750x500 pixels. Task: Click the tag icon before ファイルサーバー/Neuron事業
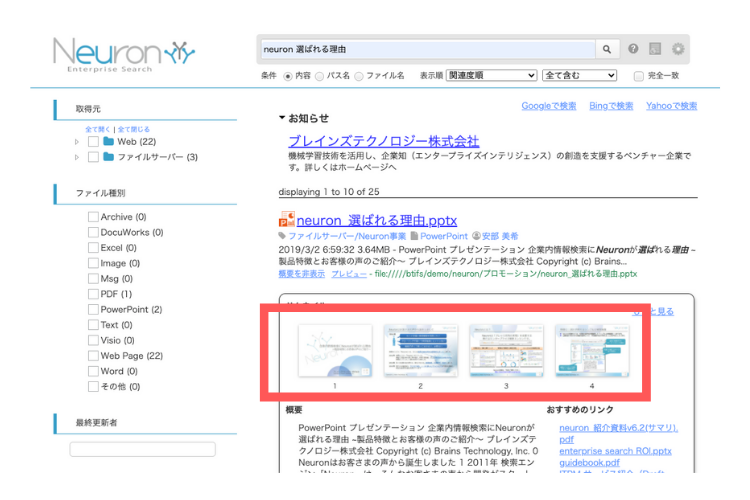pos(282,235)
